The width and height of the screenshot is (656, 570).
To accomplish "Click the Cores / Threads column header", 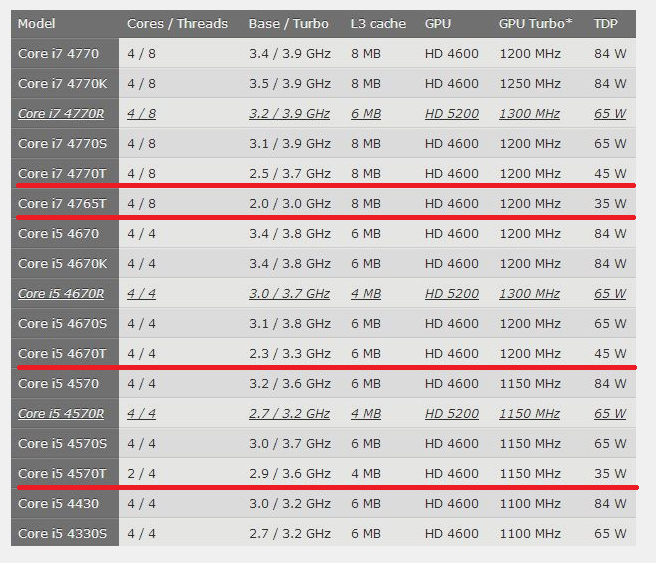I will pyautogui.click(x=177, y=23).
